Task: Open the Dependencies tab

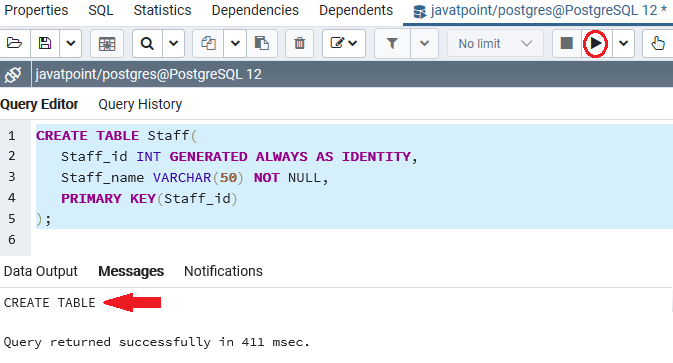Action: point(255,10)
